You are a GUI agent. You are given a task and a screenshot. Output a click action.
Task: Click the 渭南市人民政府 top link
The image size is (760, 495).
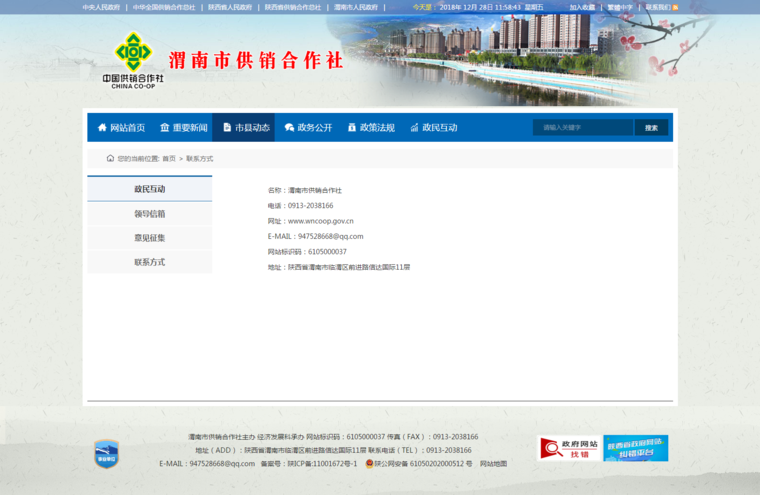tap(356, 7)
